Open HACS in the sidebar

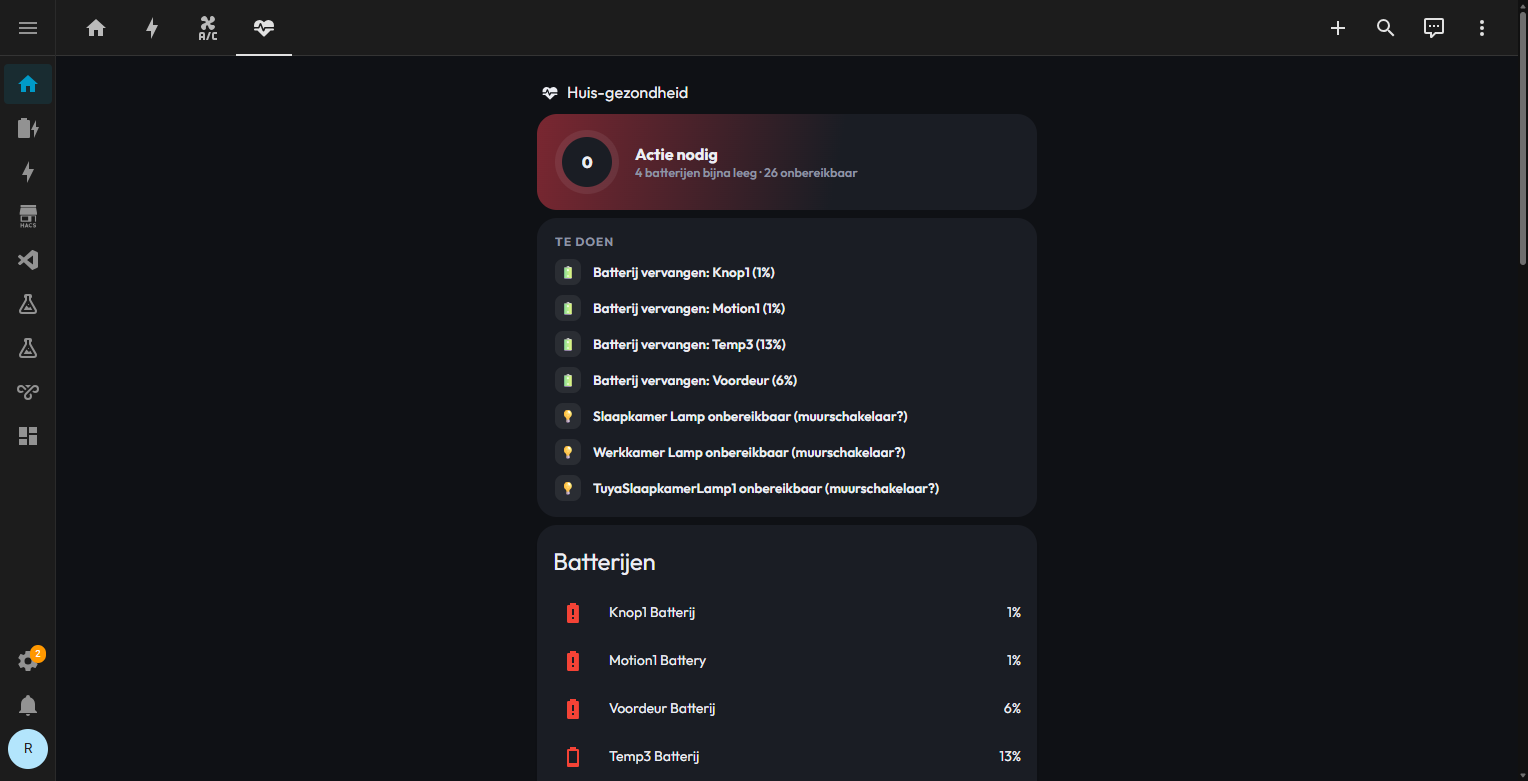(28, 216)
